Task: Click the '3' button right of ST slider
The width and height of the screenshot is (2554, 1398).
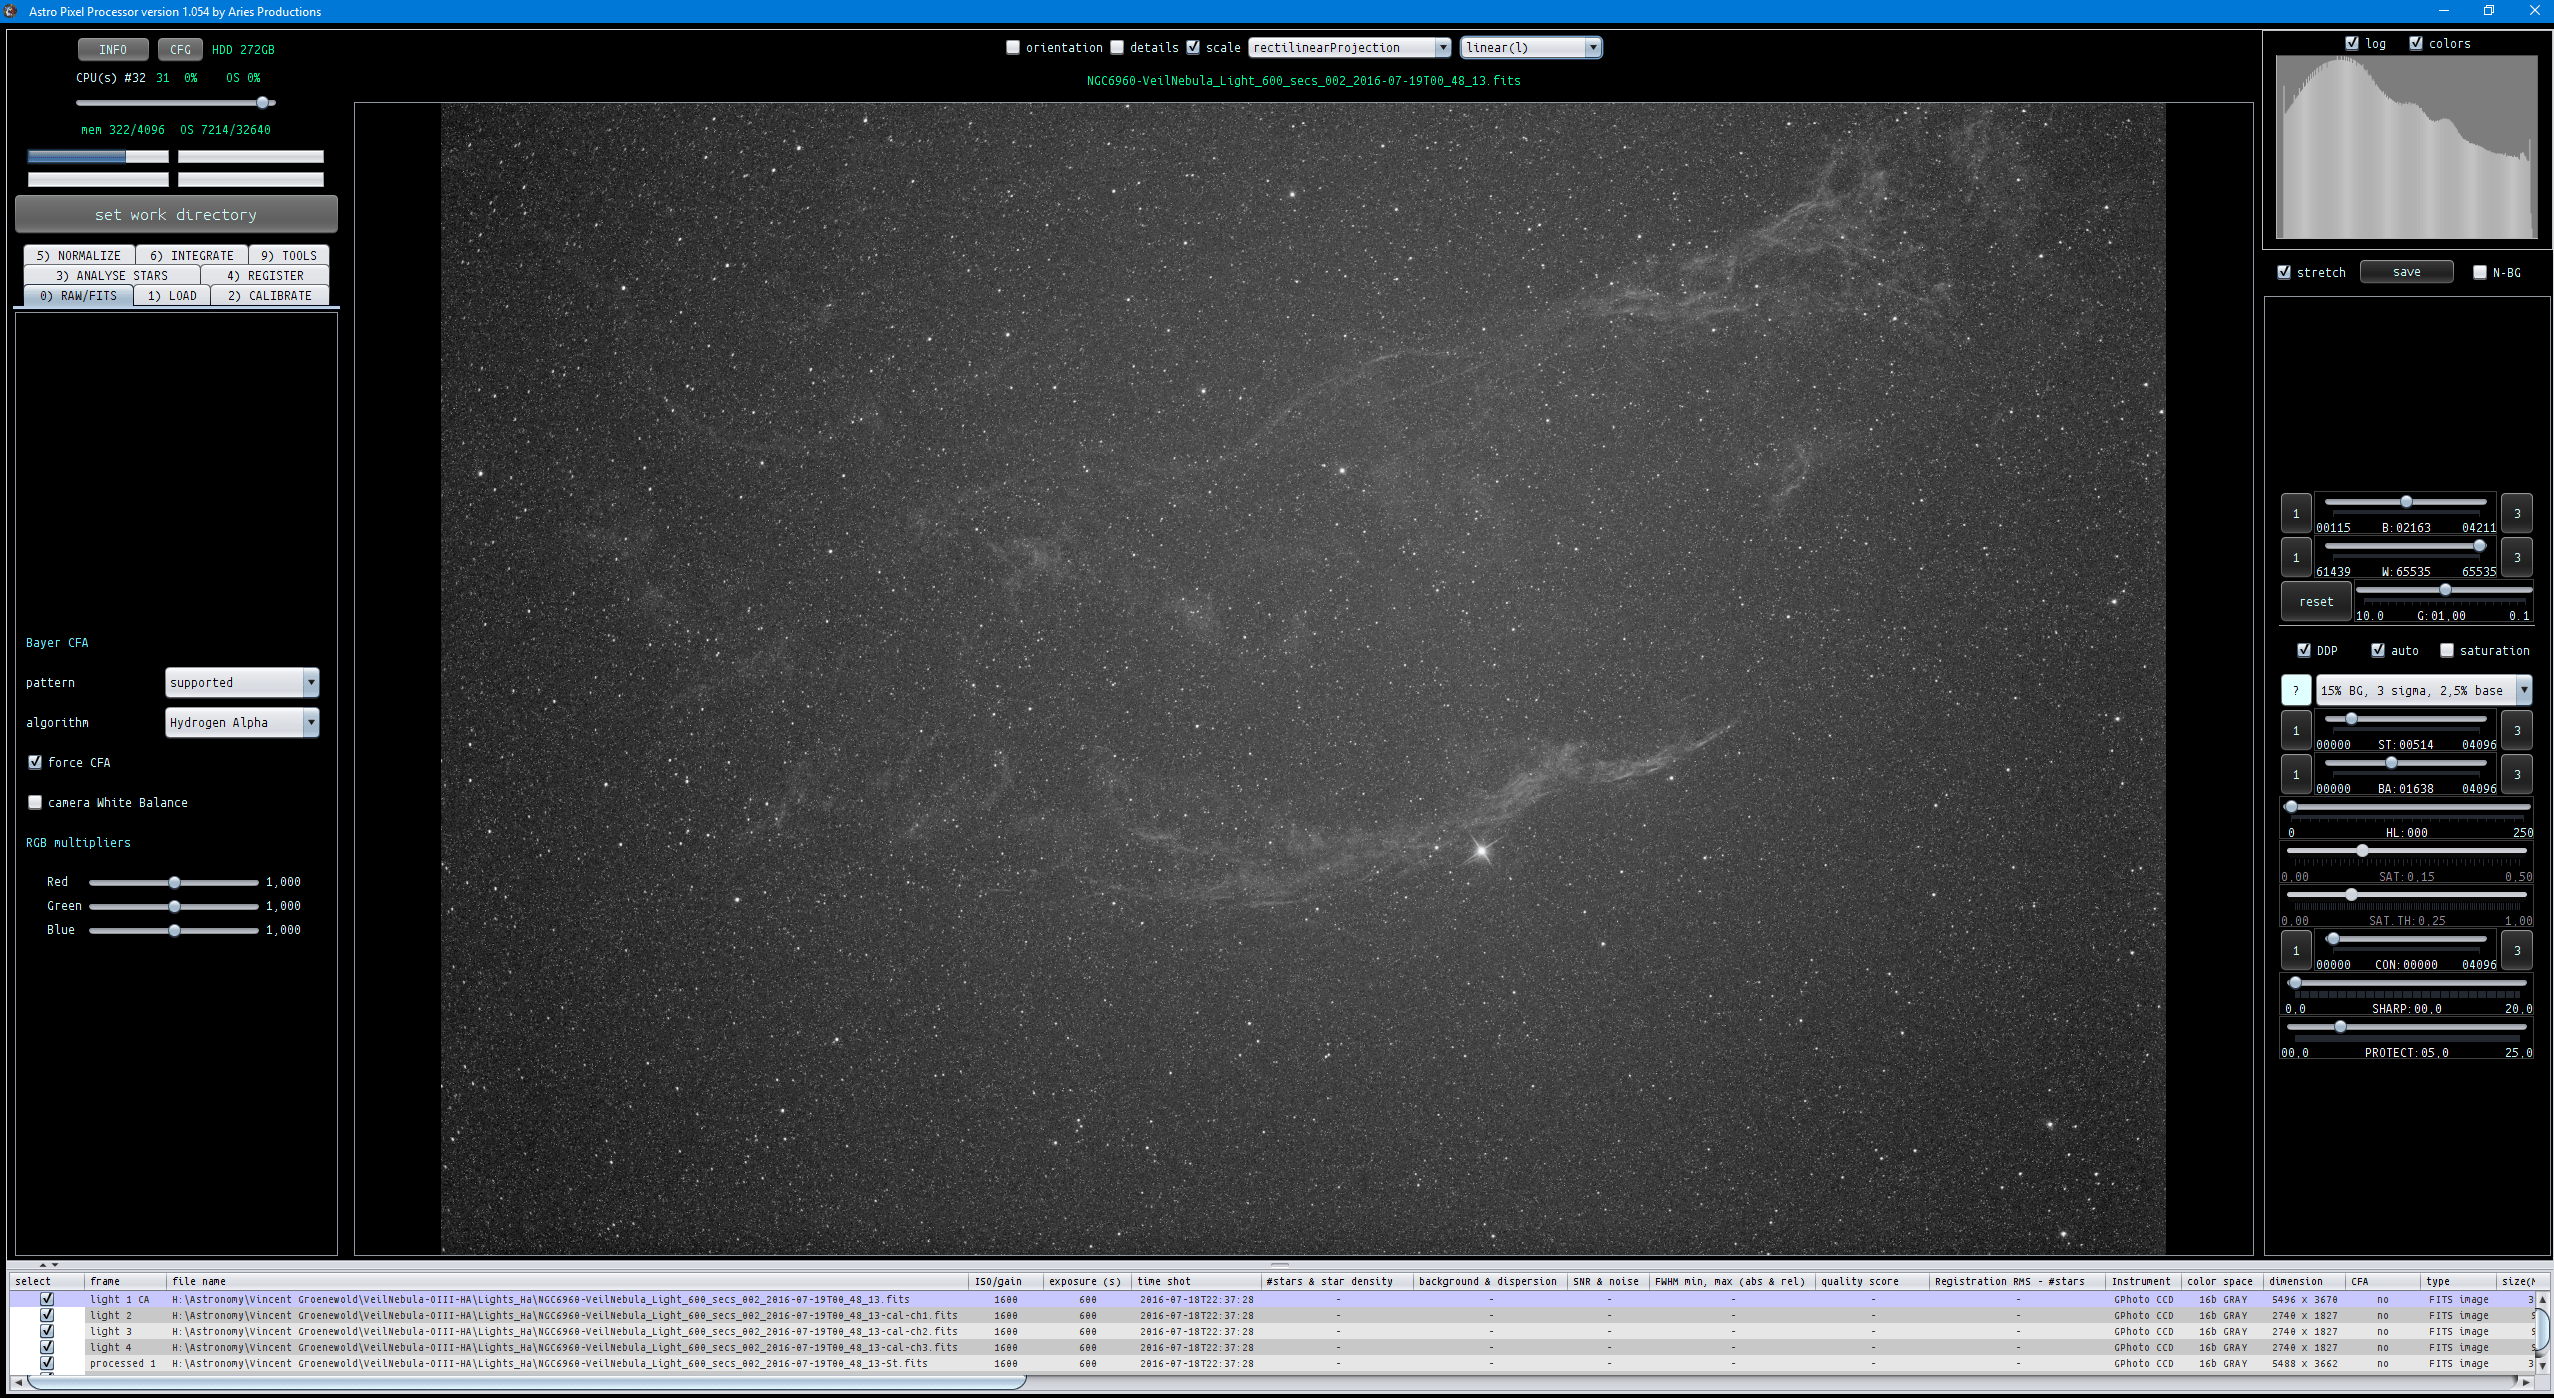Action: pos(2517,730)
